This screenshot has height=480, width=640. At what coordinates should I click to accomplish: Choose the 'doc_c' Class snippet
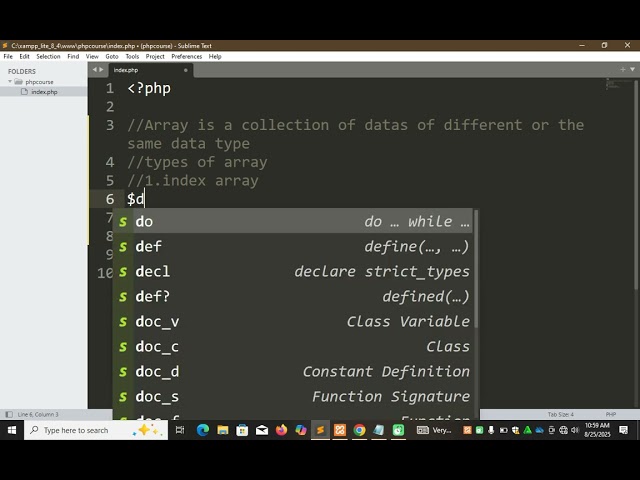click(x=293, y=347)
